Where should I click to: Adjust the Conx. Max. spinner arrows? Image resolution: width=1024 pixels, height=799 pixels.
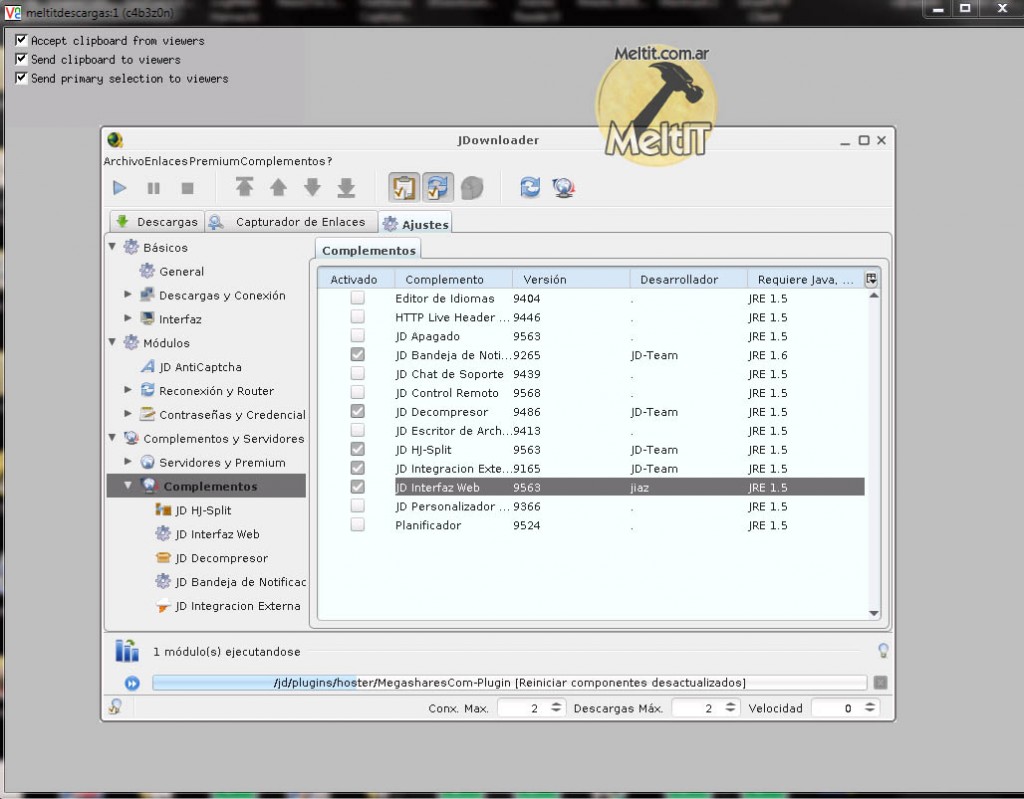pos(556,708)
